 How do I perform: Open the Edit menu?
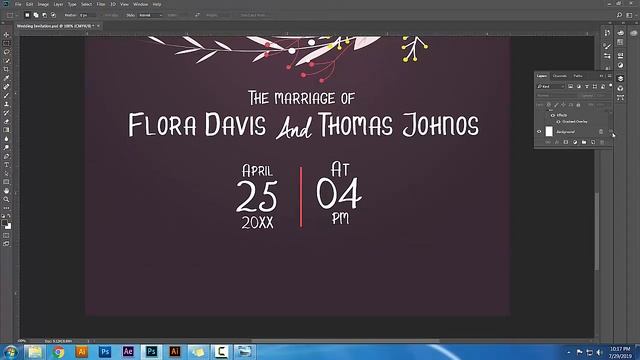pyautogui.click(x=29, y=4)
